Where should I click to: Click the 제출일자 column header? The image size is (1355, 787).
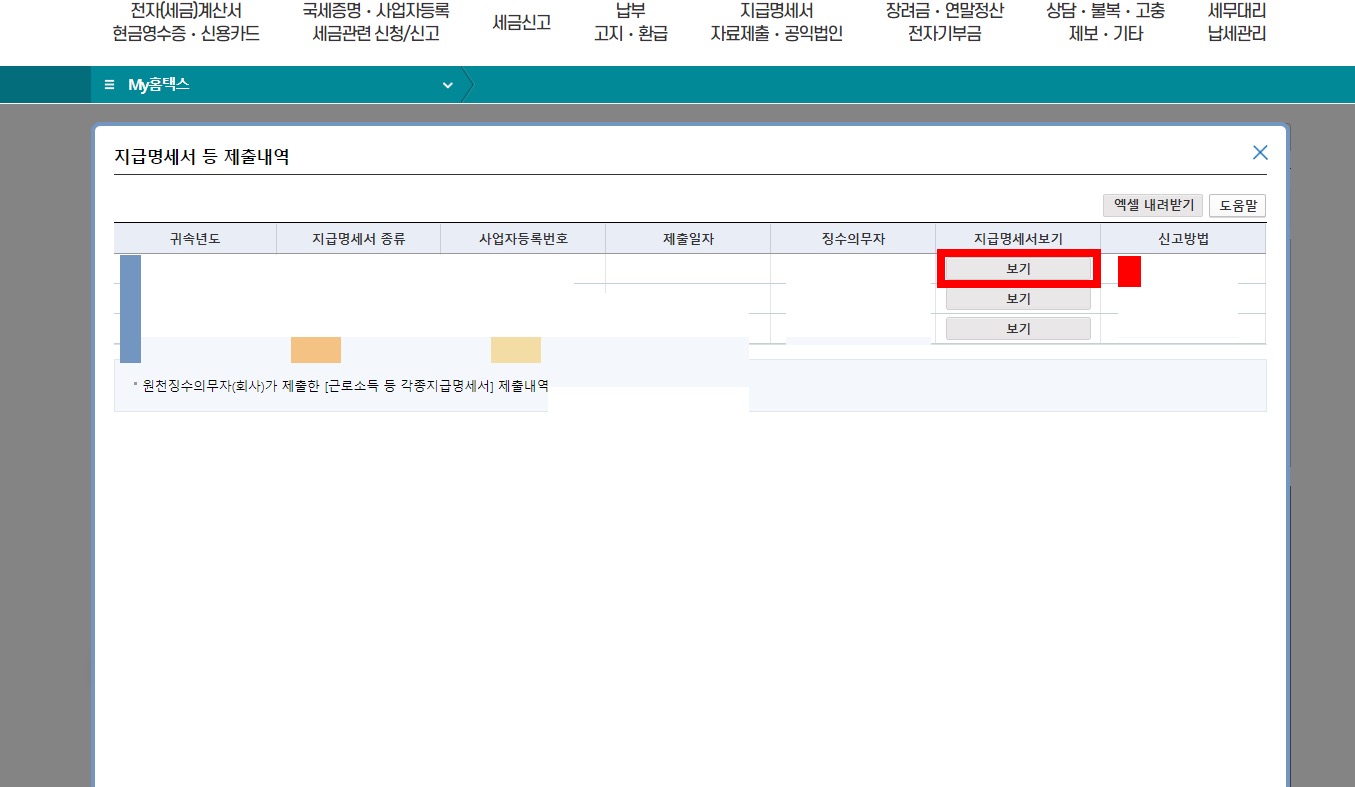click(687, 237)
